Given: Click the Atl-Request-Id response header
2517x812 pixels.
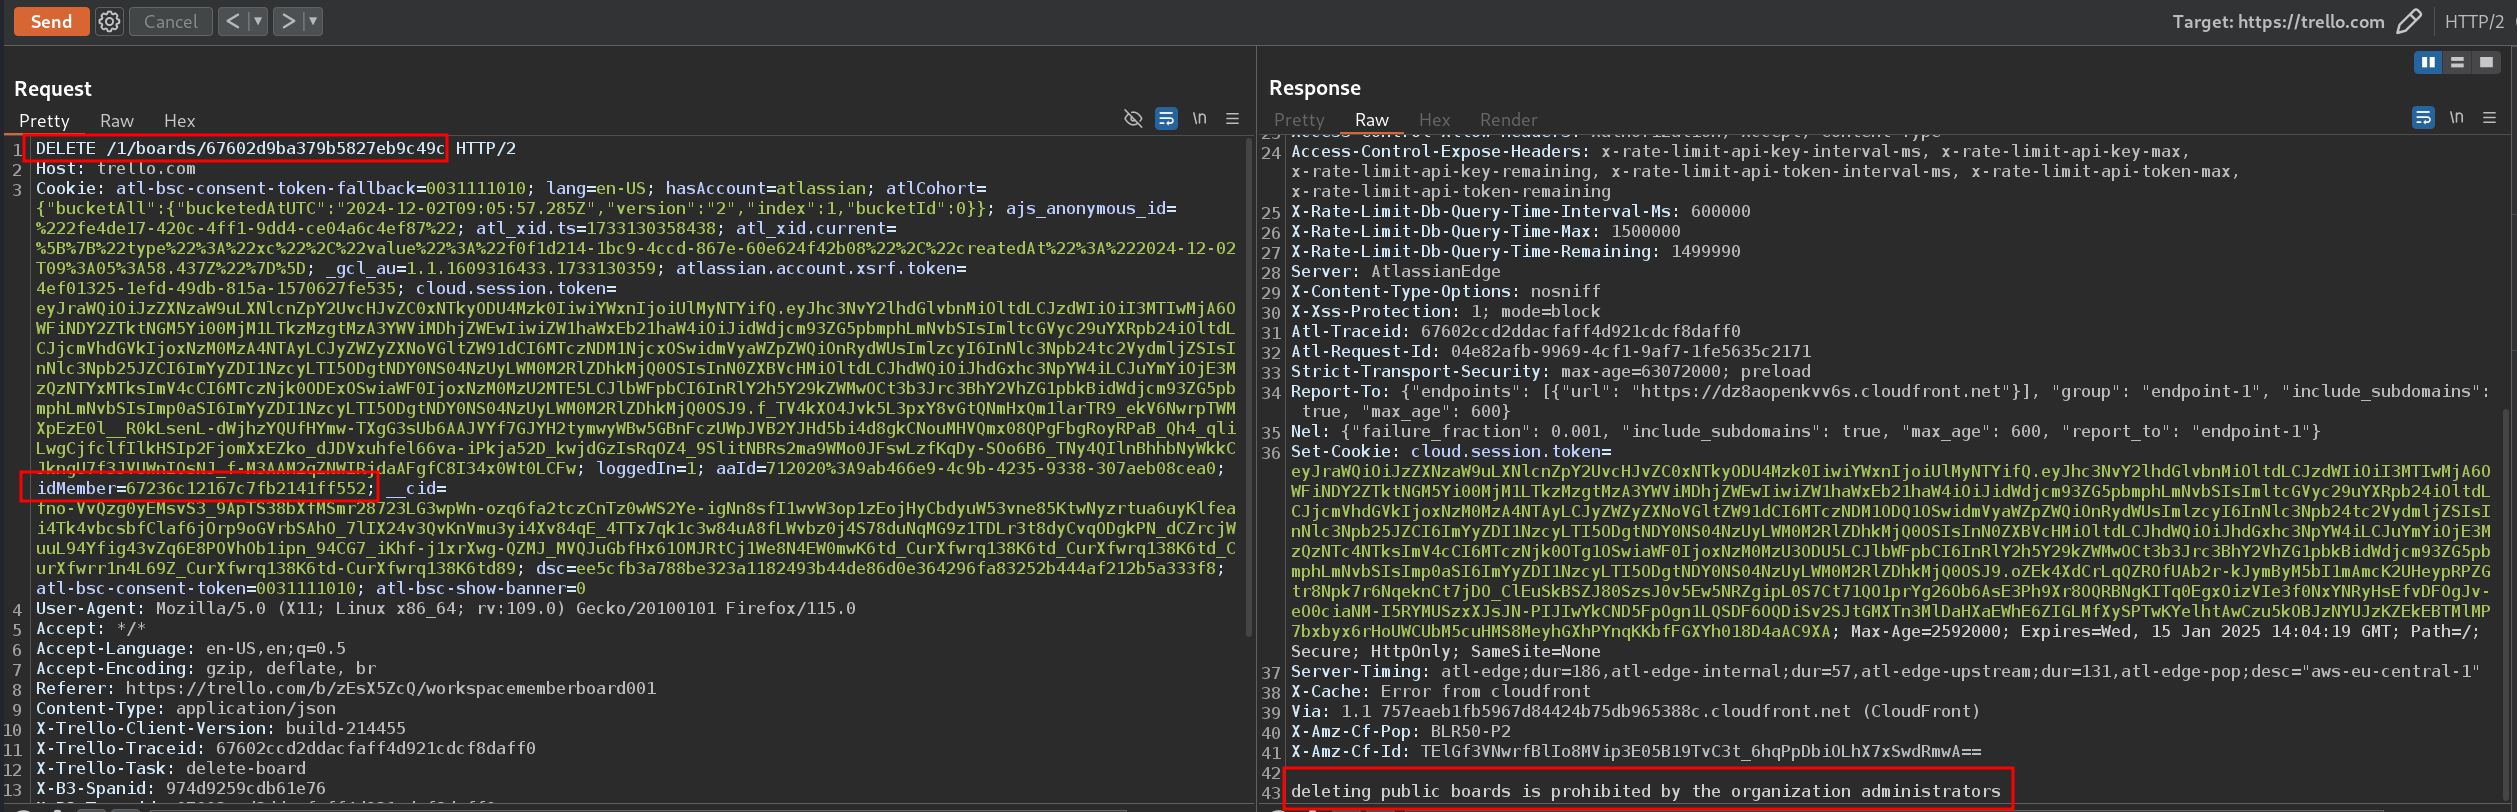Looking at the screenshot, I should pos(1551,352).
